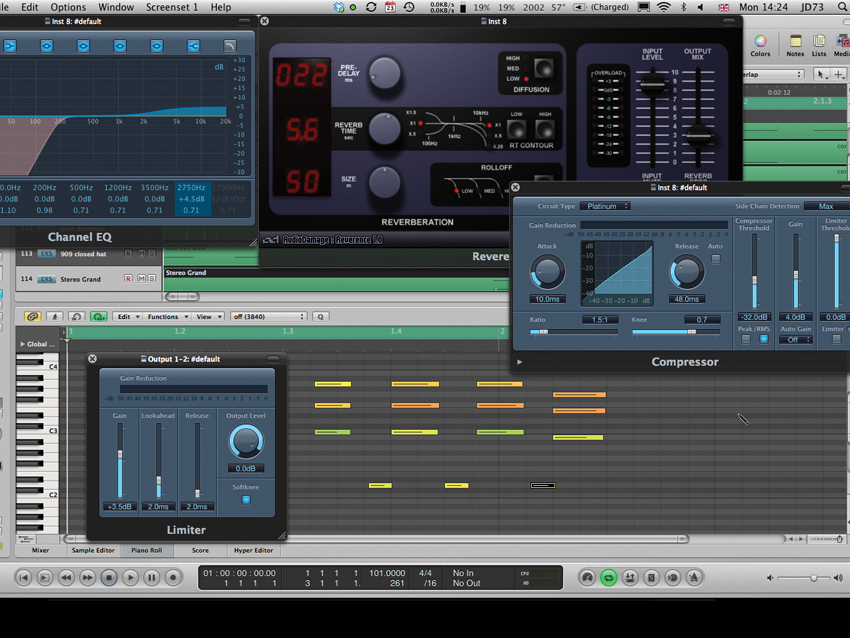Screen dimensions: 850x638
Task: Click the sync icon in the menu bar
Action: [371, 7]
